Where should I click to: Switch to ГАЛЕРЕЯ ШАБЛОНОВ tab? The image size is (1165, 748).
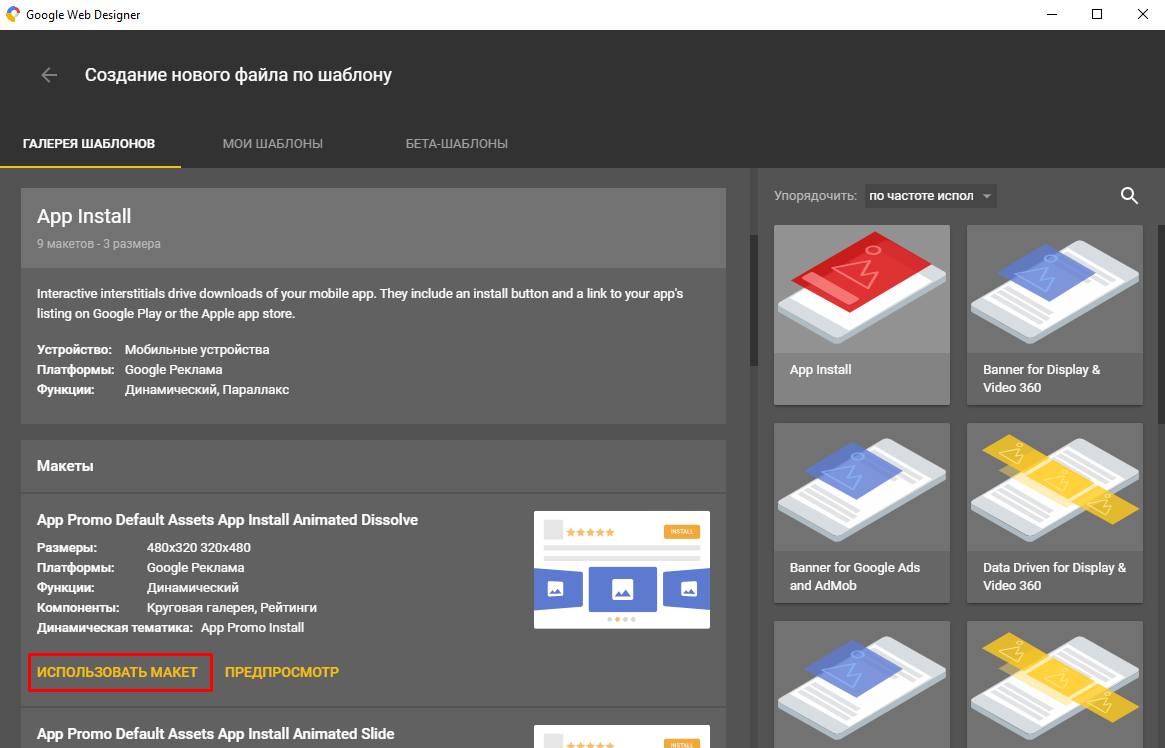pos(89,143)
